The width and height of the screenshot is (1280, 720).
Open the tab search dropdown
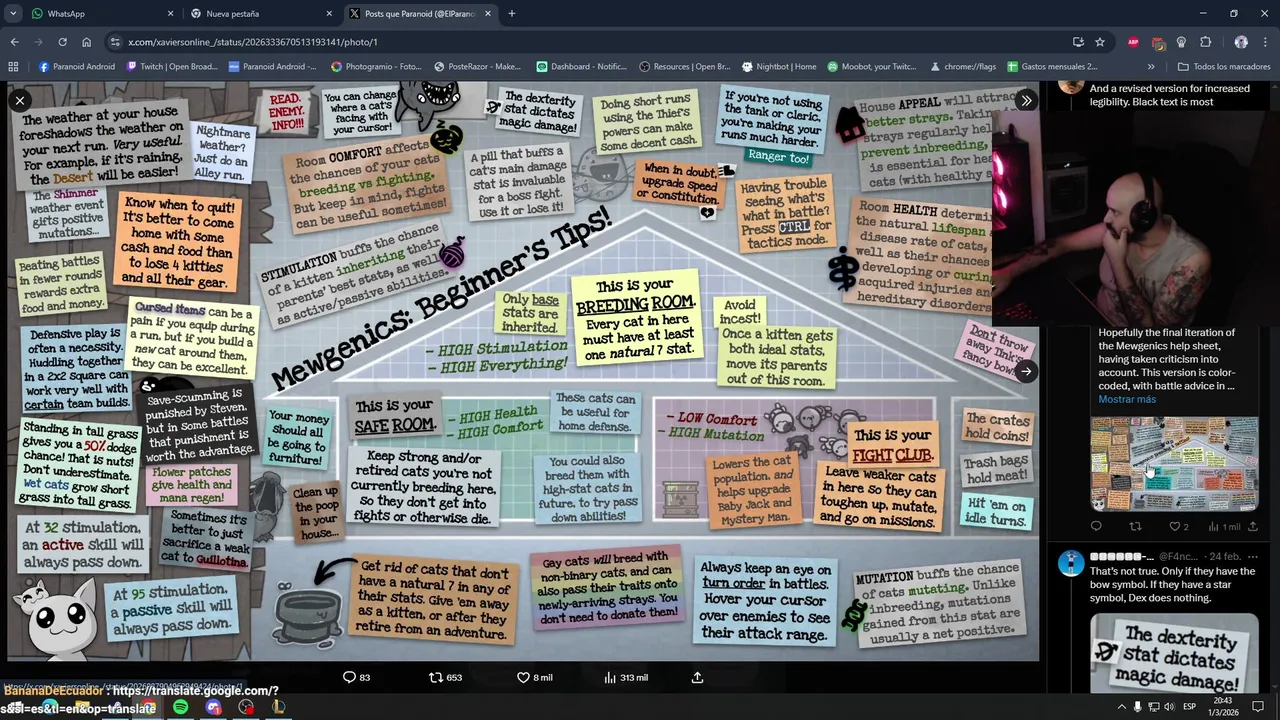[13, 14]
